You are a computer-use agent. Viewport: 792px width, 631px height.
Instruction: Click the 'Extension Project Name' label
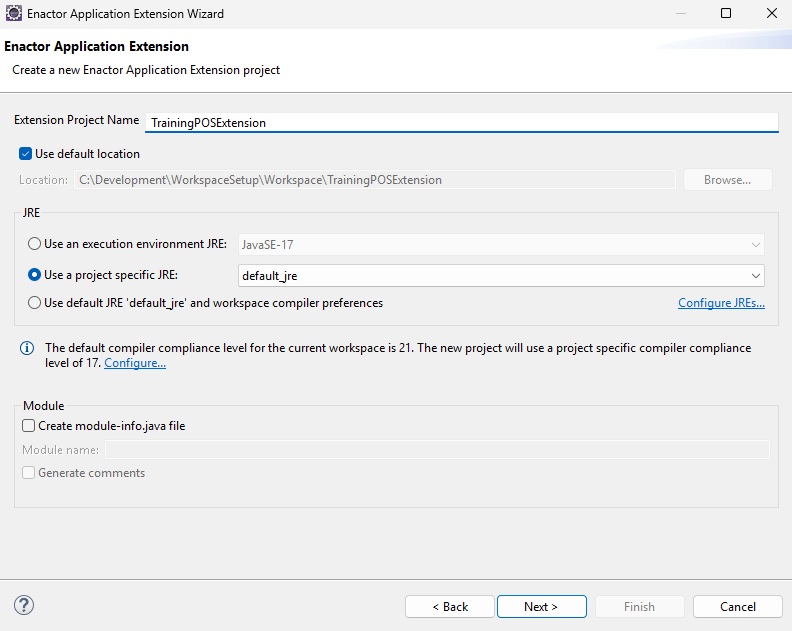(77, 120)
